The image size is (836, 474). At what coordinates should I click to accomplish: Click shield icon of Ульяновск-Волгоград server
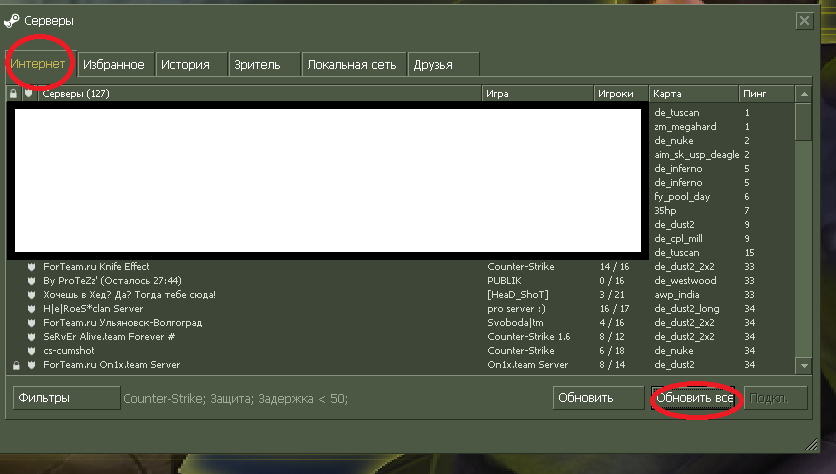(31, 323)
